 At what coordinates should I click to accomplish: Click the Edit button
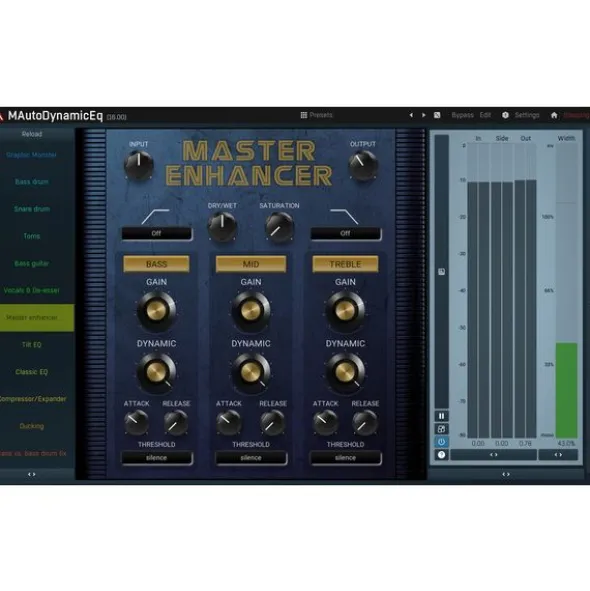pos(485,115)
